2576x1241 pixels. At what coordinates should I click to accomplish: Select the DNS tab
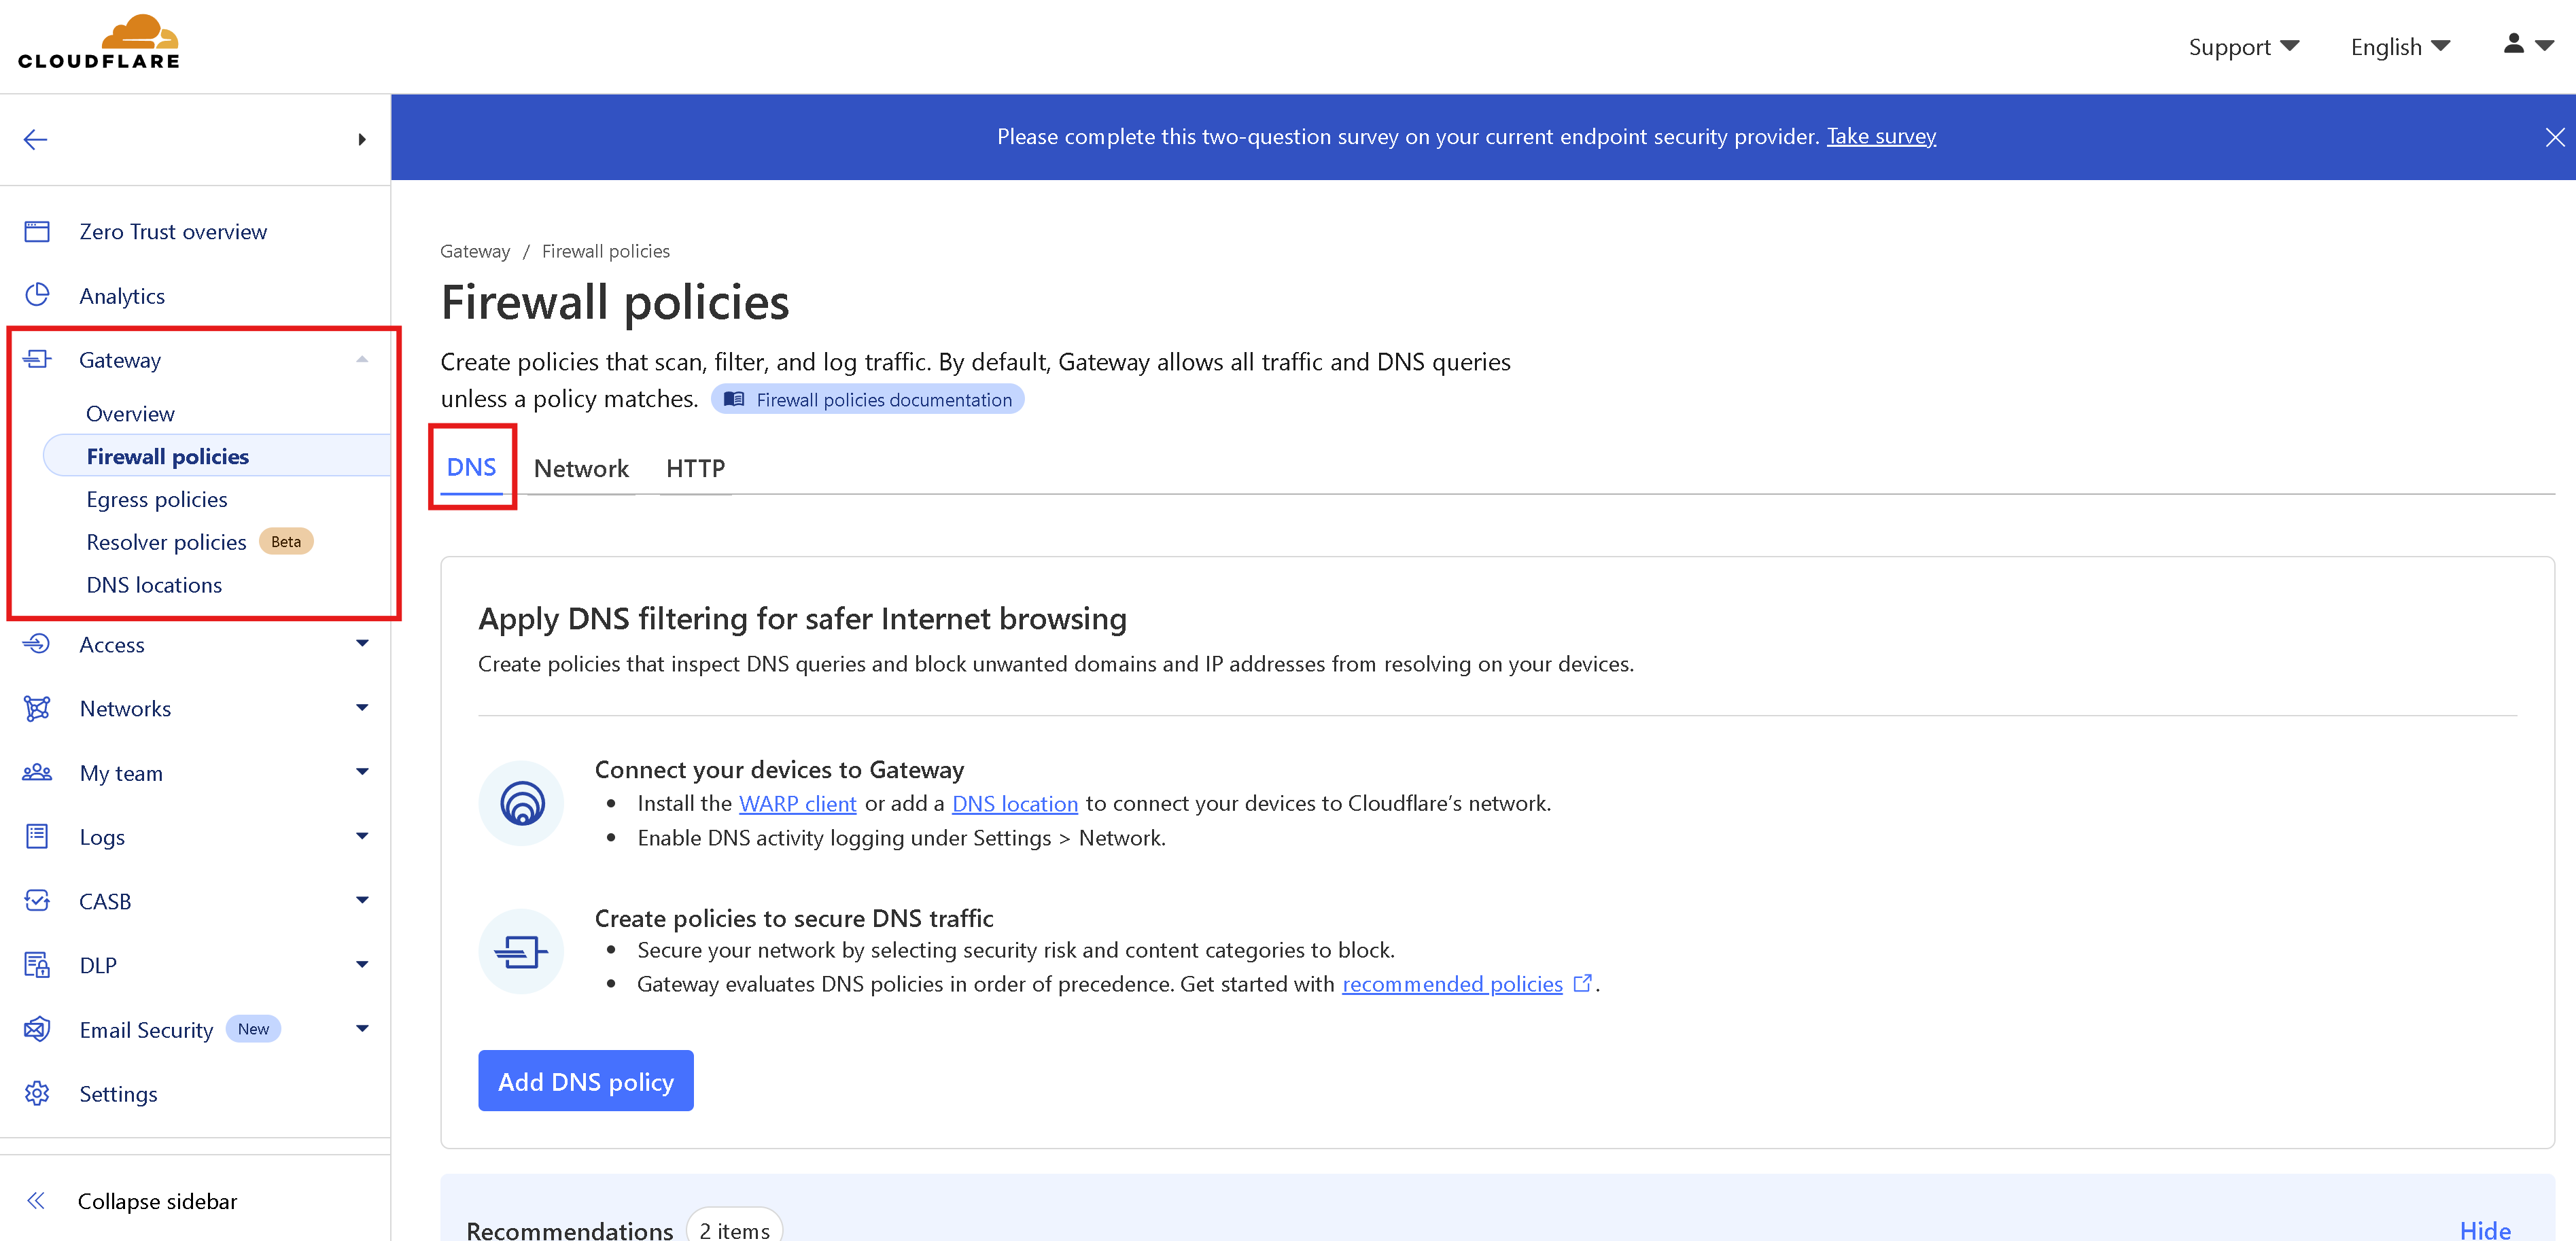coord(471,467)
